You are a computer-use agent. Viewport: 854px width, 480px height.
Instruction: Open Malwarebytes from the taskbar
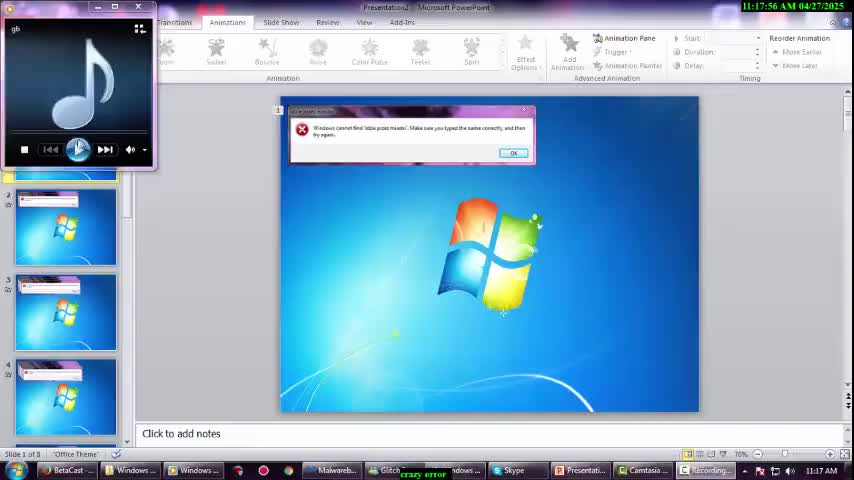tap(332, 470)
